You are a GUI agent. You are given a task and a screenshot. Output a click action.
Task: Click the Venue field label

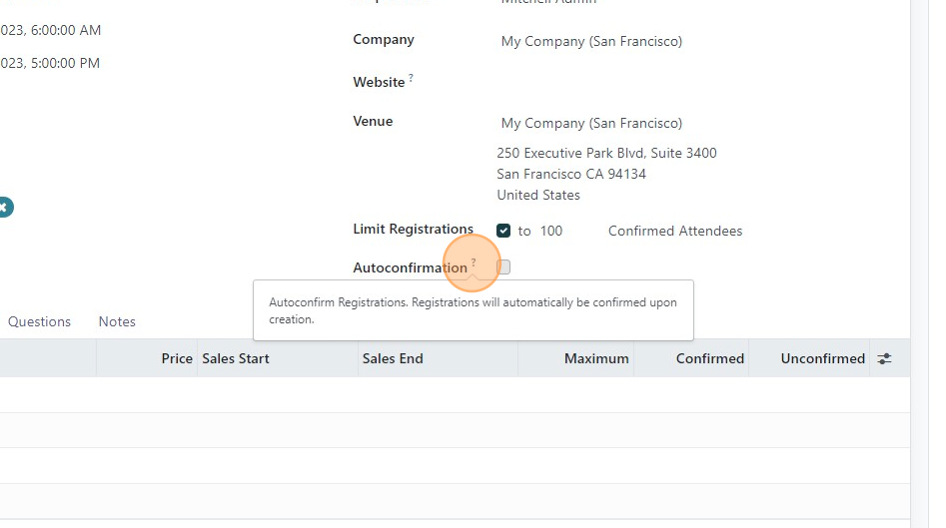click(373, 121)
